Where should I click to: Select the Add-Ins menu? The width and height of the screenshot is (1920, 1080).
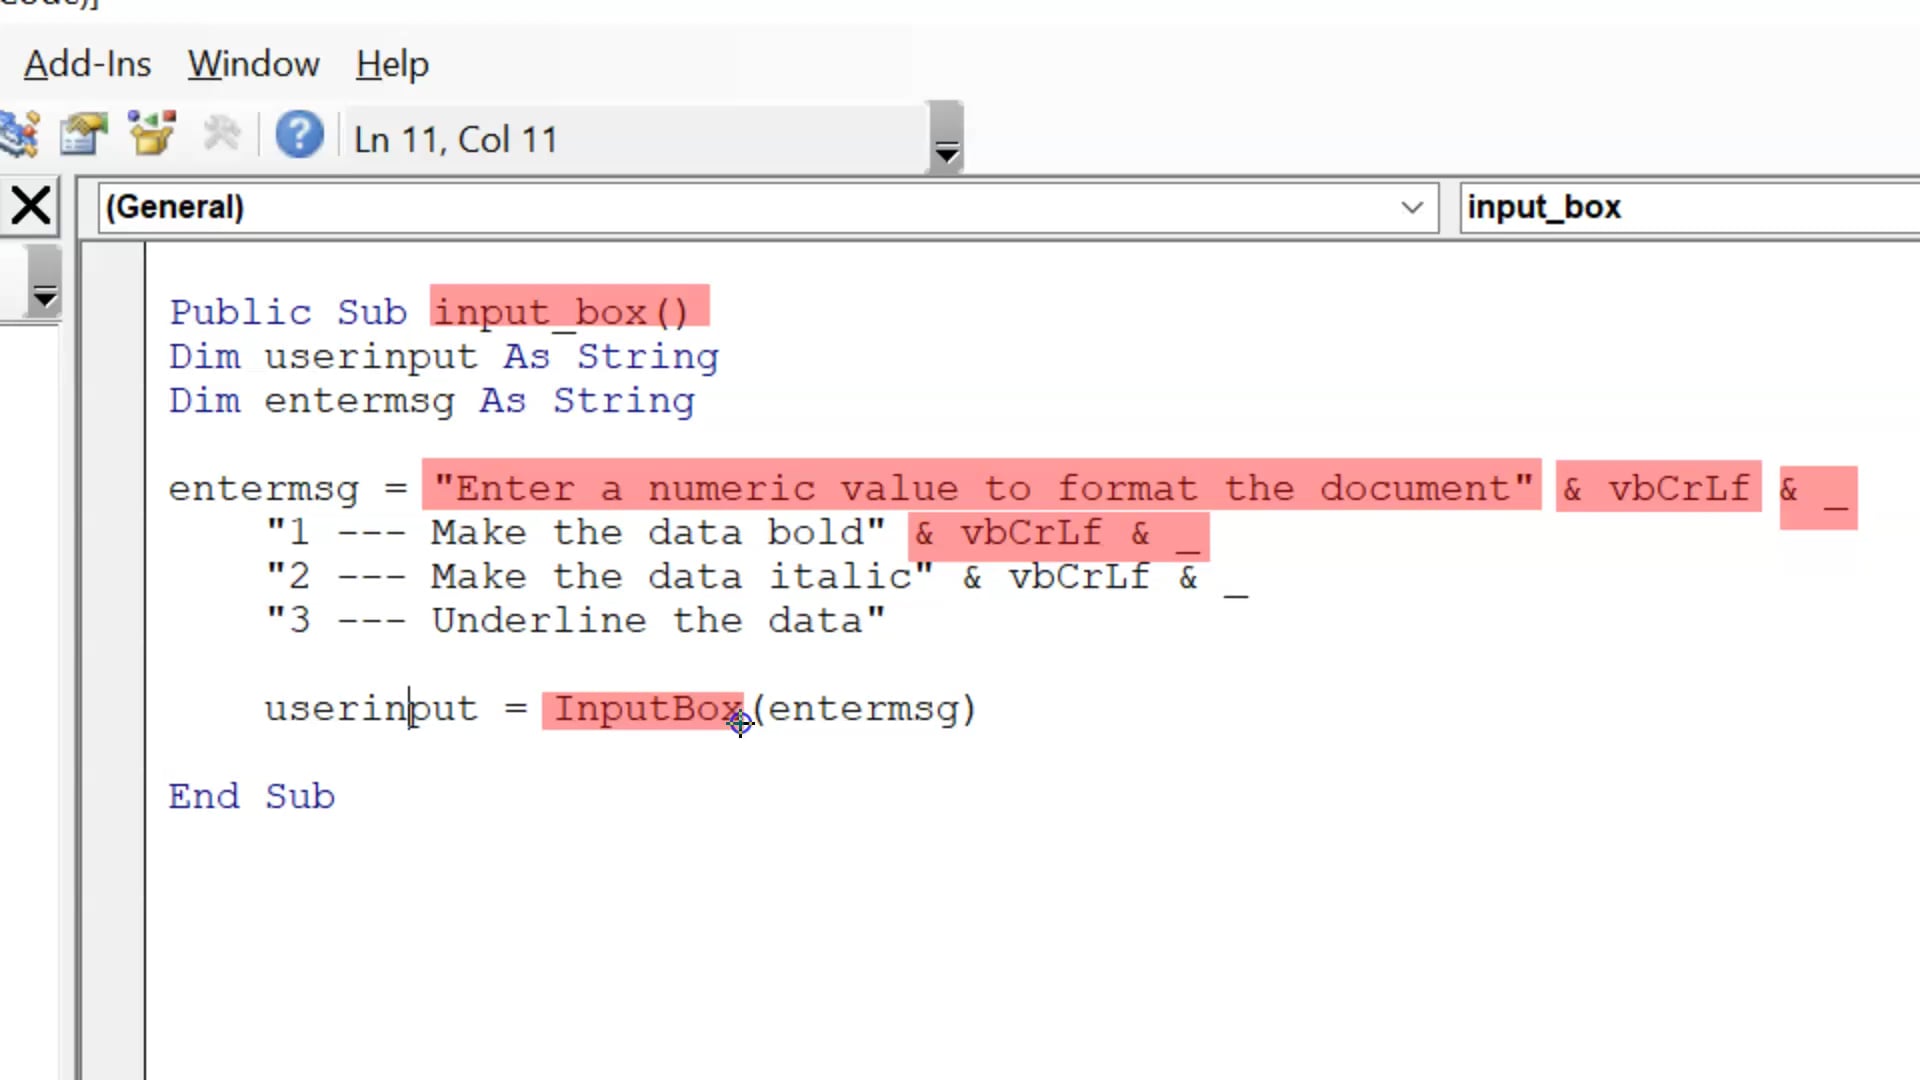(x=87, y=62)
